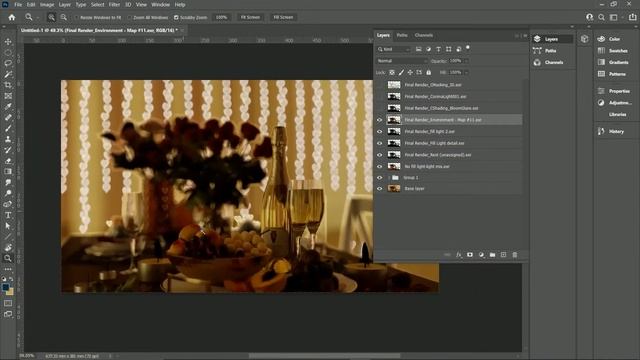Screen dimensions: 640x360
Task: Open the Window menu
Action: tap(160, 4)
